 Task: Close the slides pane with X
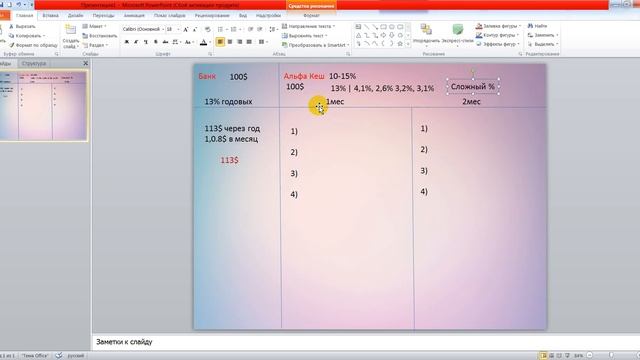[x=85, y=63]
